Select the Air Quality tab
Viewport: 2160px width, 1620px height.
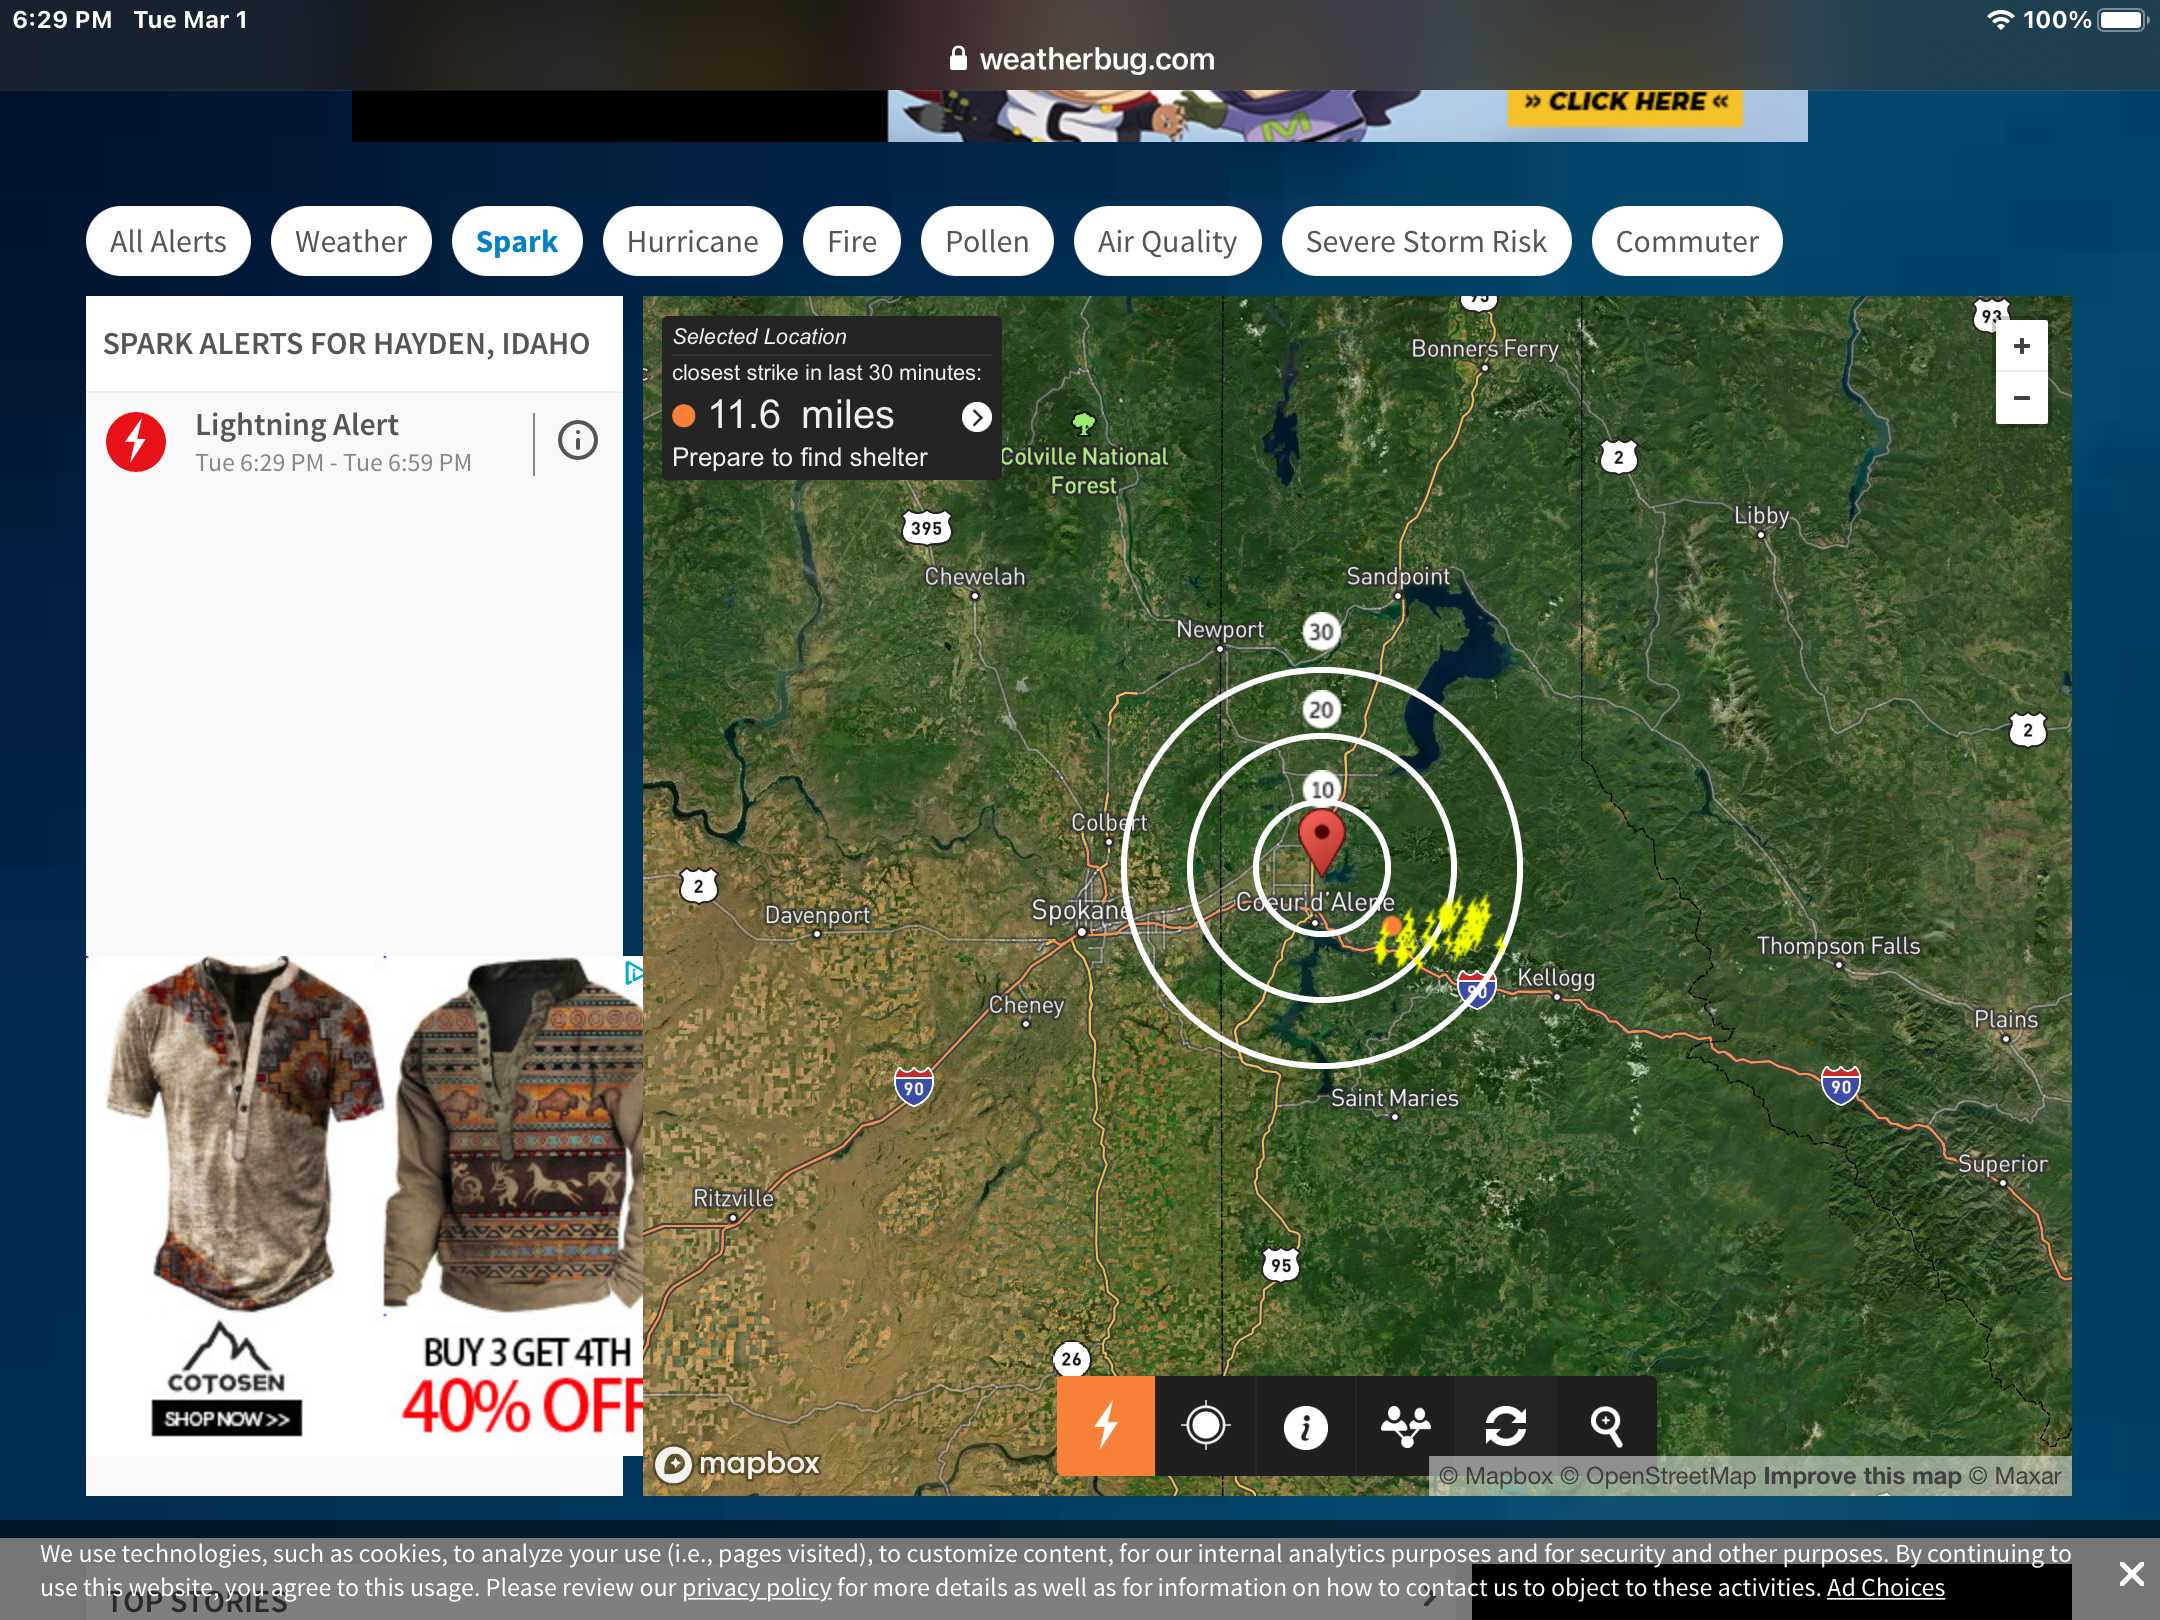coord(1167,241)
